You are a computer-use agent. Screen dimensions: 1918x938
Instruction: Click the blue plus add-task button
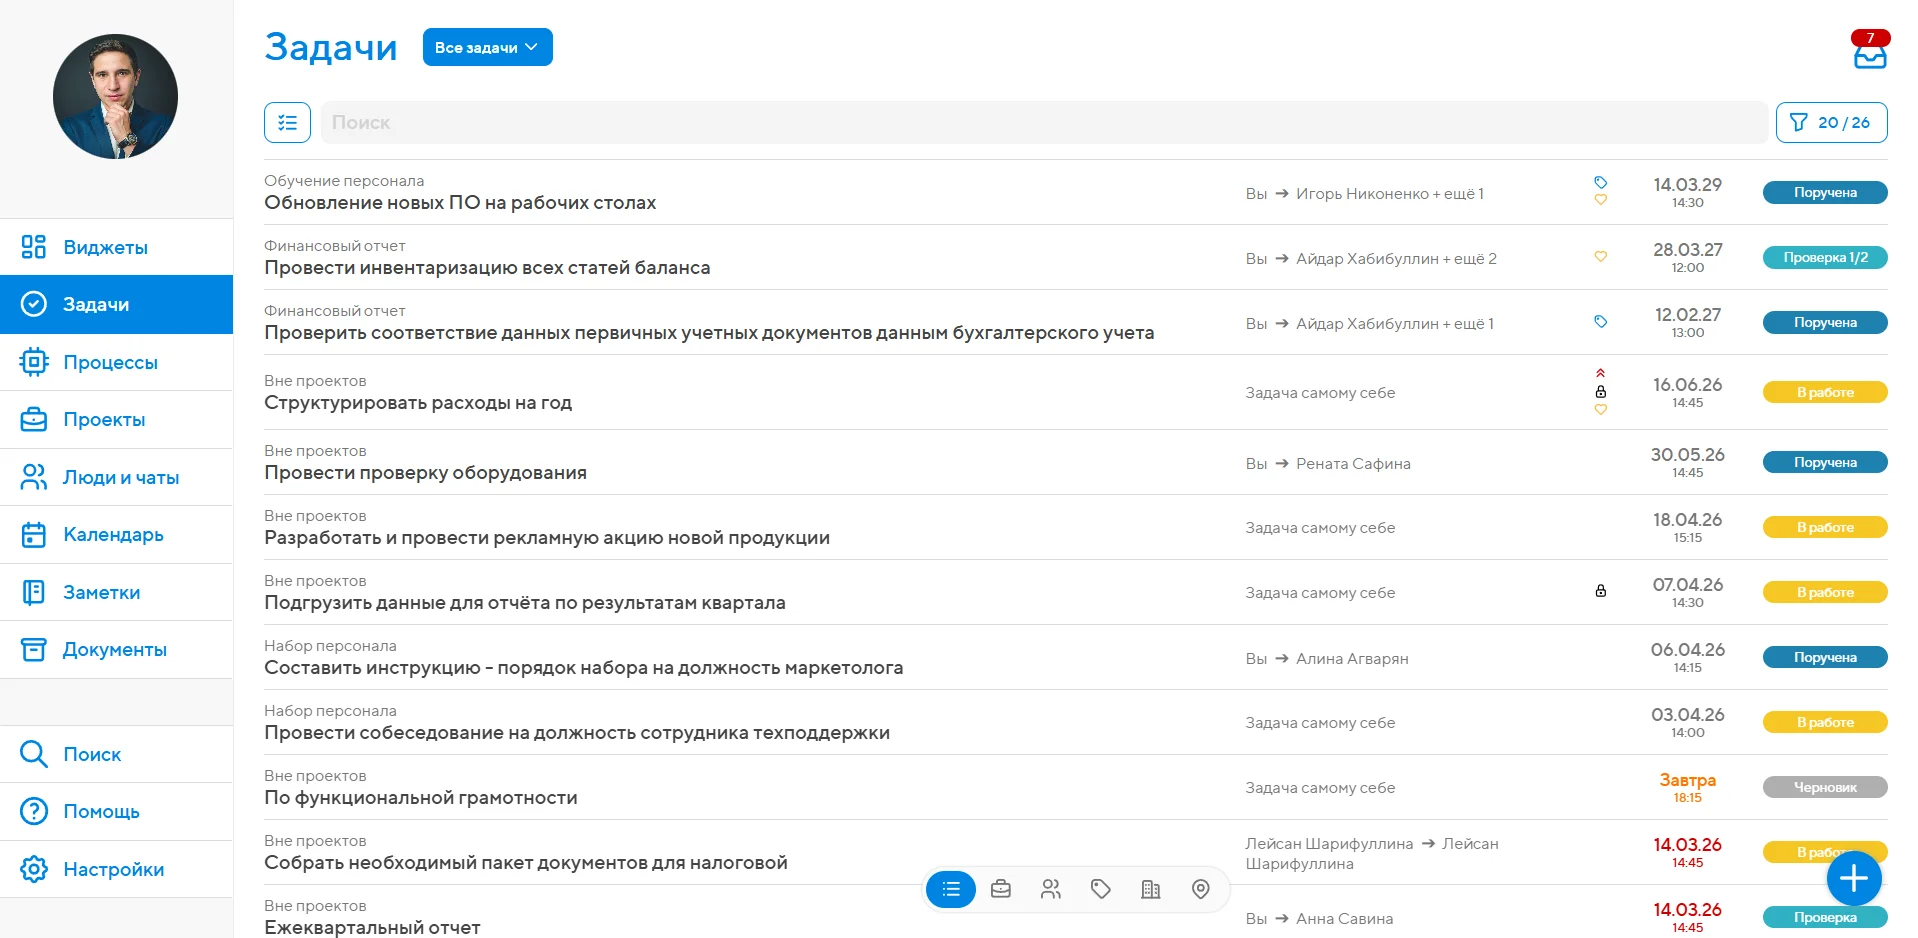coord(1853,879)
